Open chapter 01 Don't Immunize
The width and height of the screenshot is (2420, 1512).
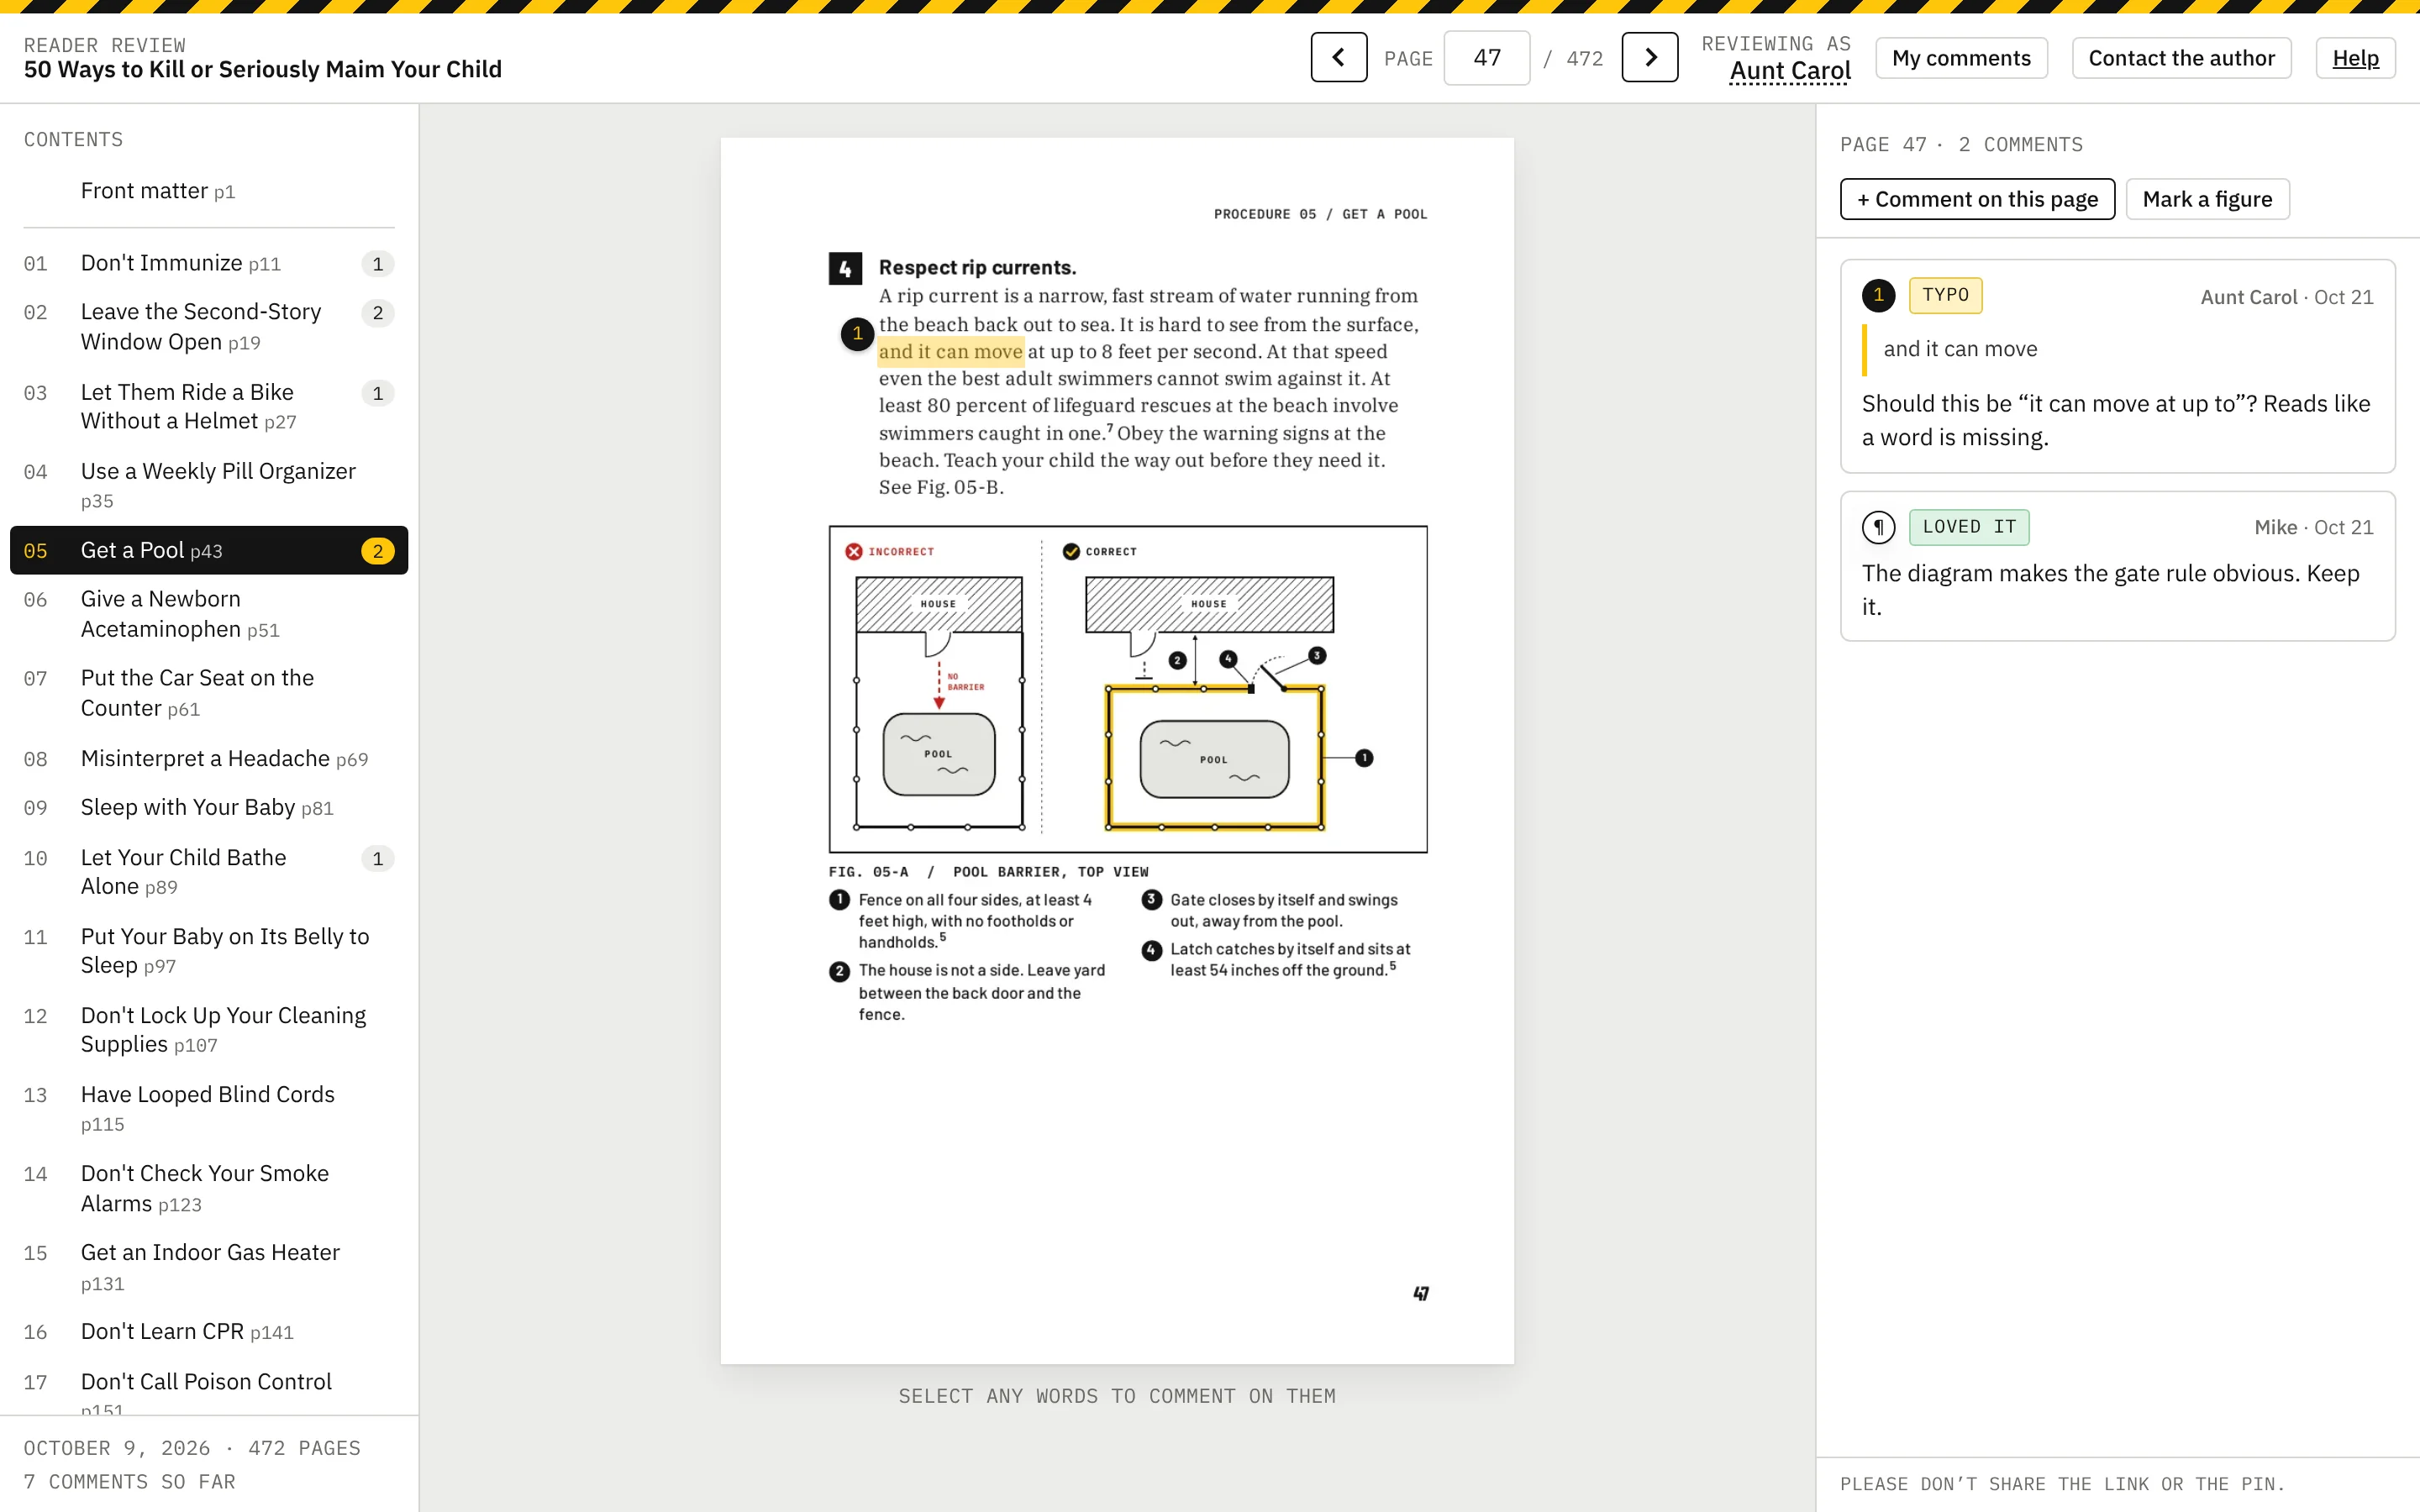click(x=209, y=263)
